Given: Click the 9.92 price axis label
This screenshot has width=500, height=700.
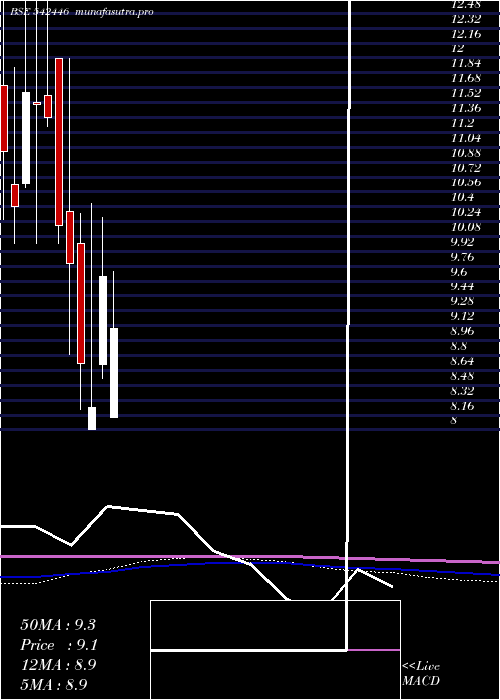Looking at the screenshot, I should [463, 242].
